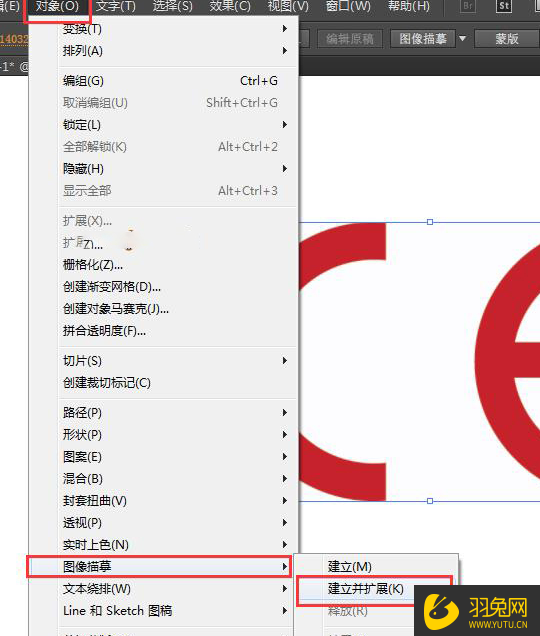The width and height of the screenshot is (540, 636).
Task: Open the 帮助(H) menu
Action: click(x=409, y=6)
